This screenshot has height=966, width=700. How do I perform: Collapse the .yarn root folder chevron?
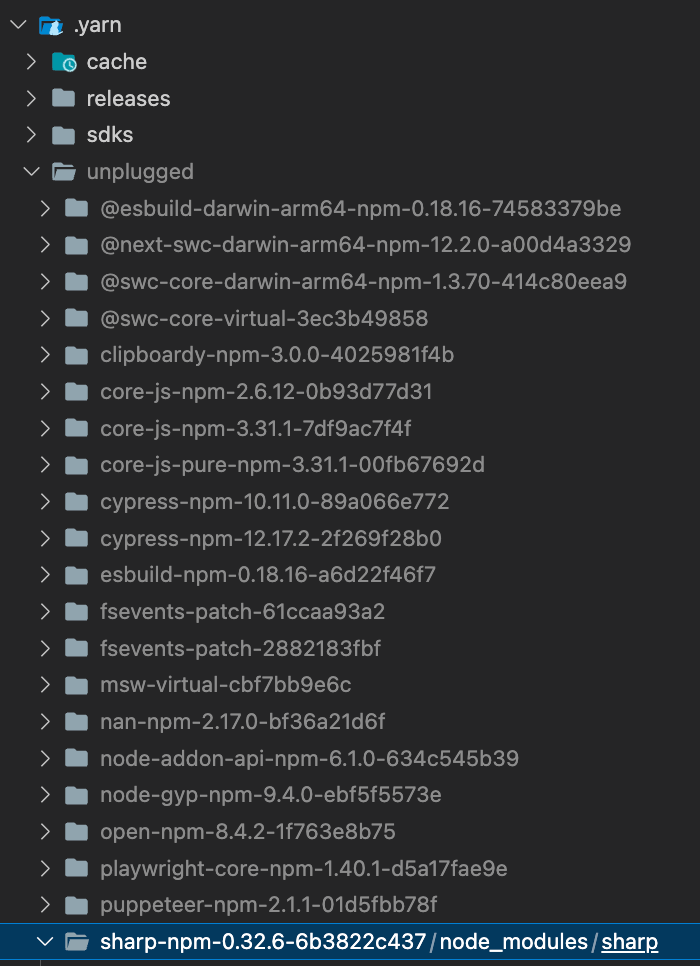click(17, 26)
